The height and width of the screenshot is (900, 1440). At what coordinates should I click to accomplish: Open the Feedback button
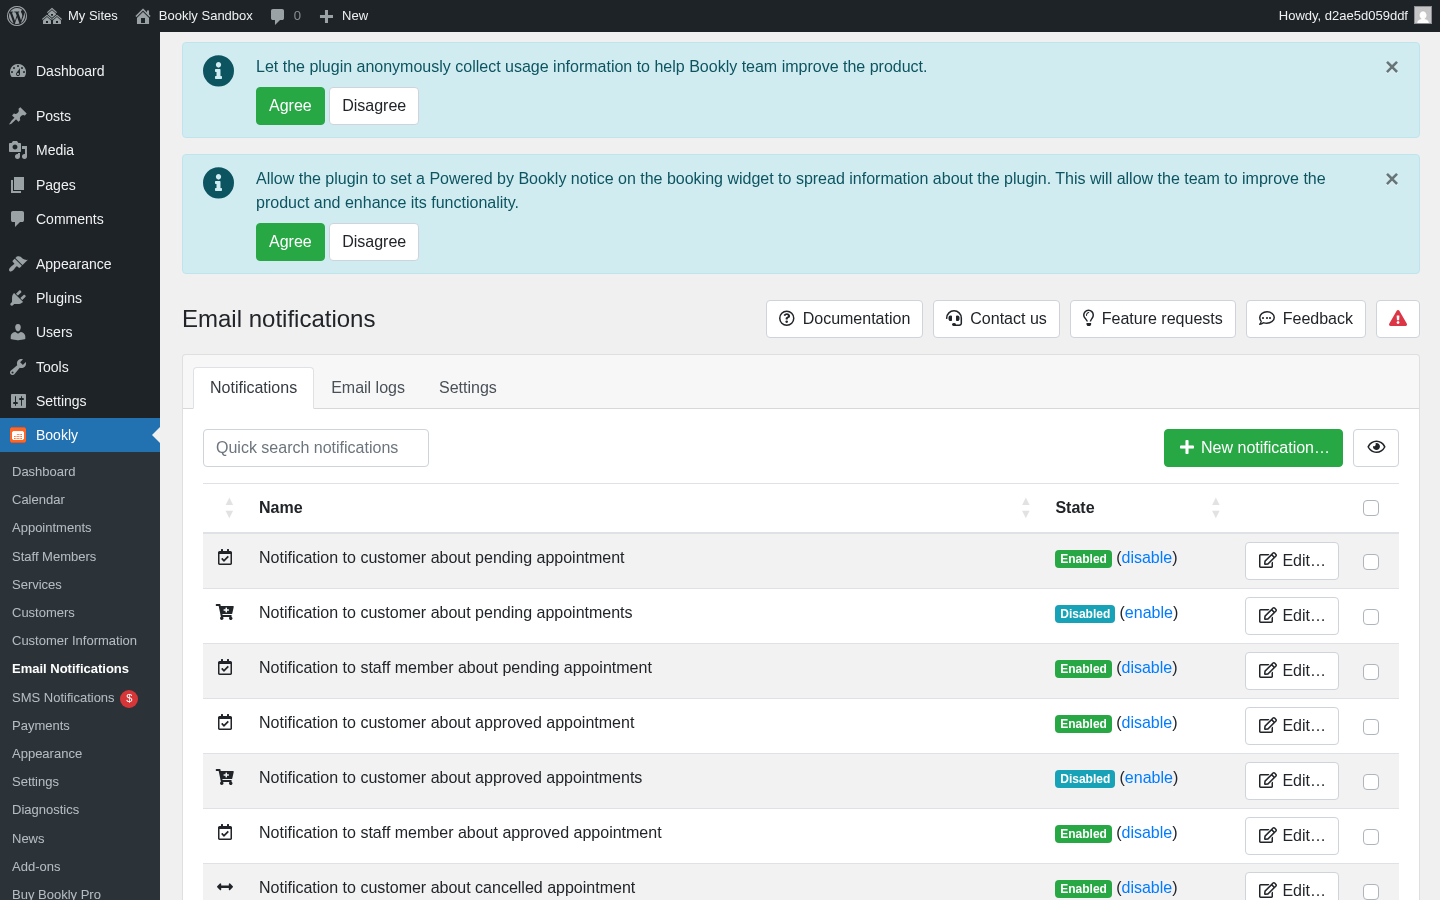1306,319
